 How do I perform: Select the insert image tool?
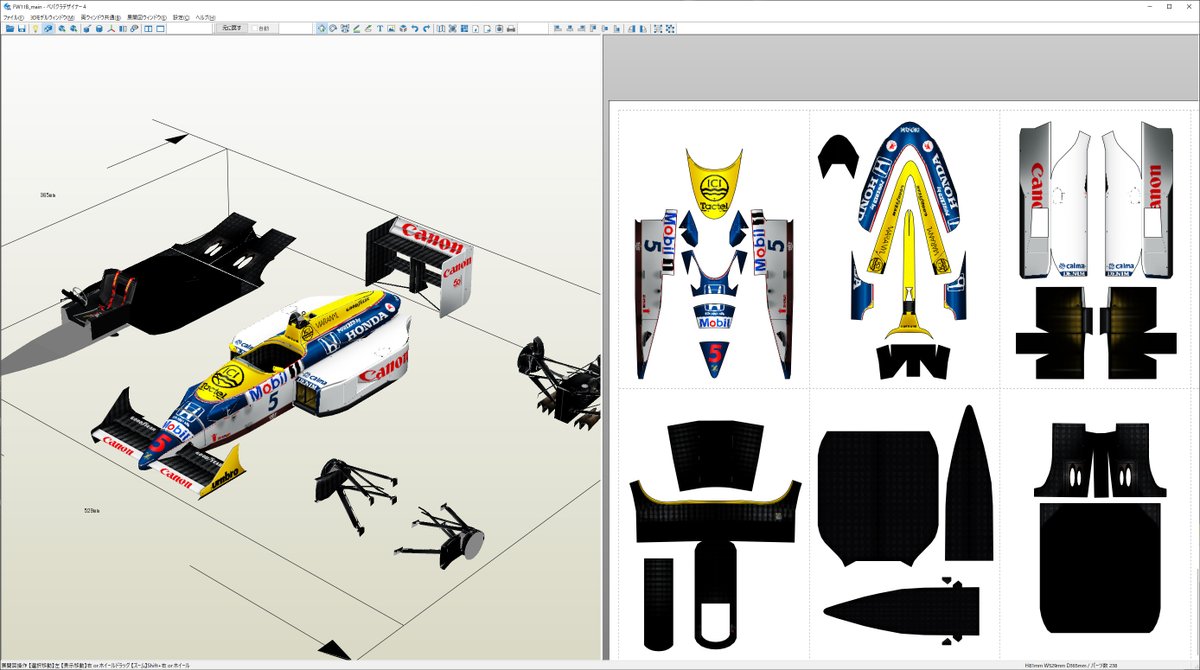(391, 29)
